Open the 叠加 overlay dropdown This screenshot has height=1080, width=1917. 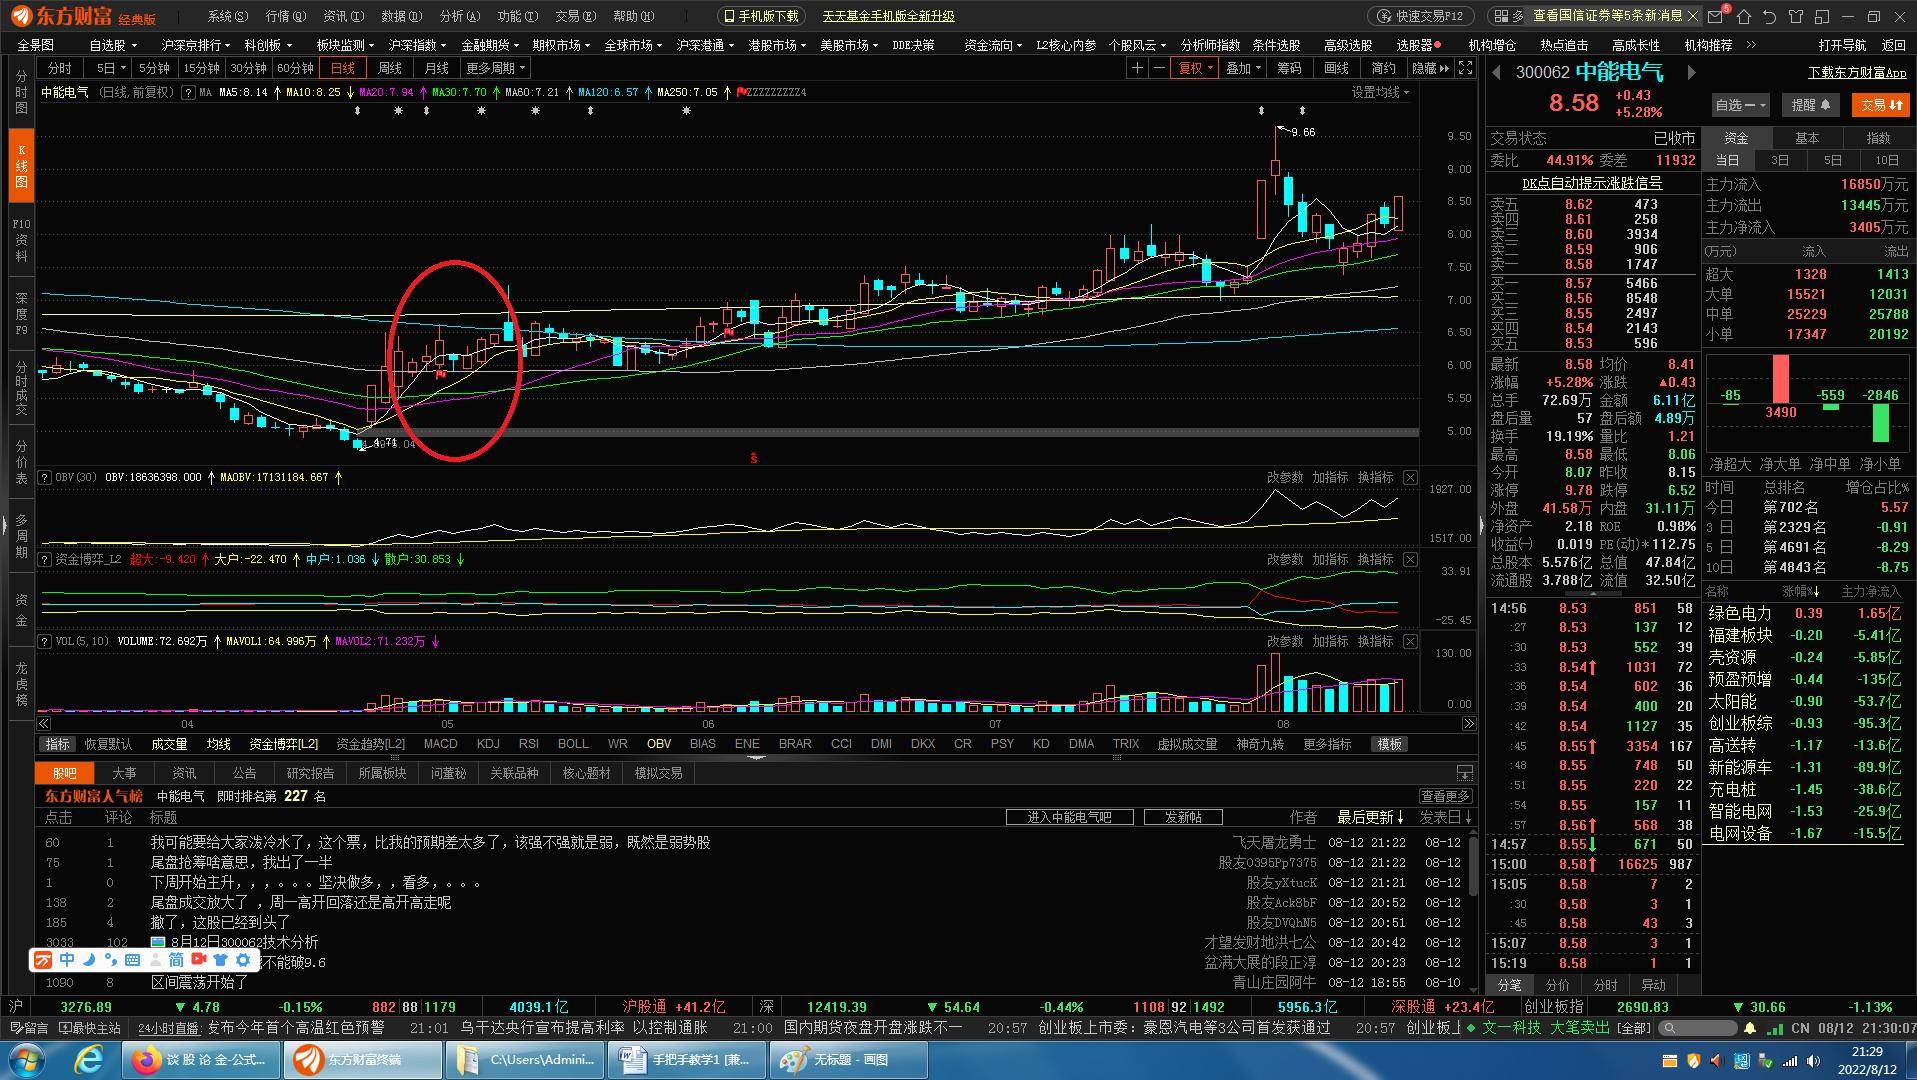(x=1242, y=68)
